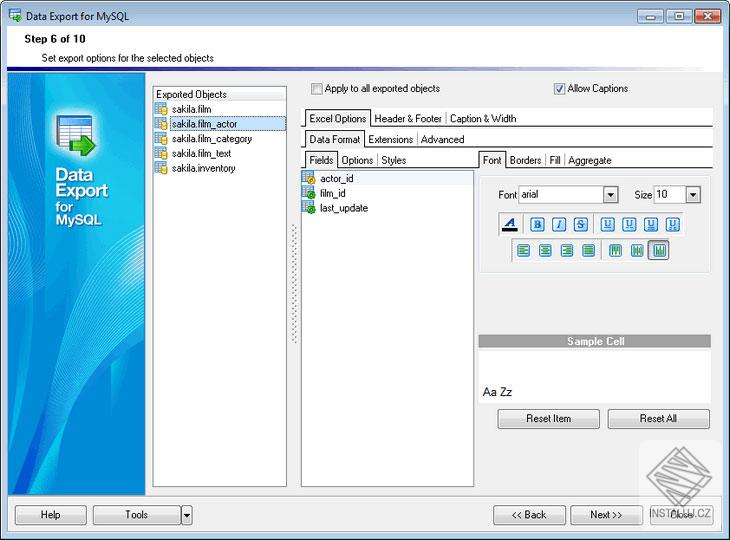Click the Reset All button
Viewport: 730px width, 540px height.
tap(658, 419)
